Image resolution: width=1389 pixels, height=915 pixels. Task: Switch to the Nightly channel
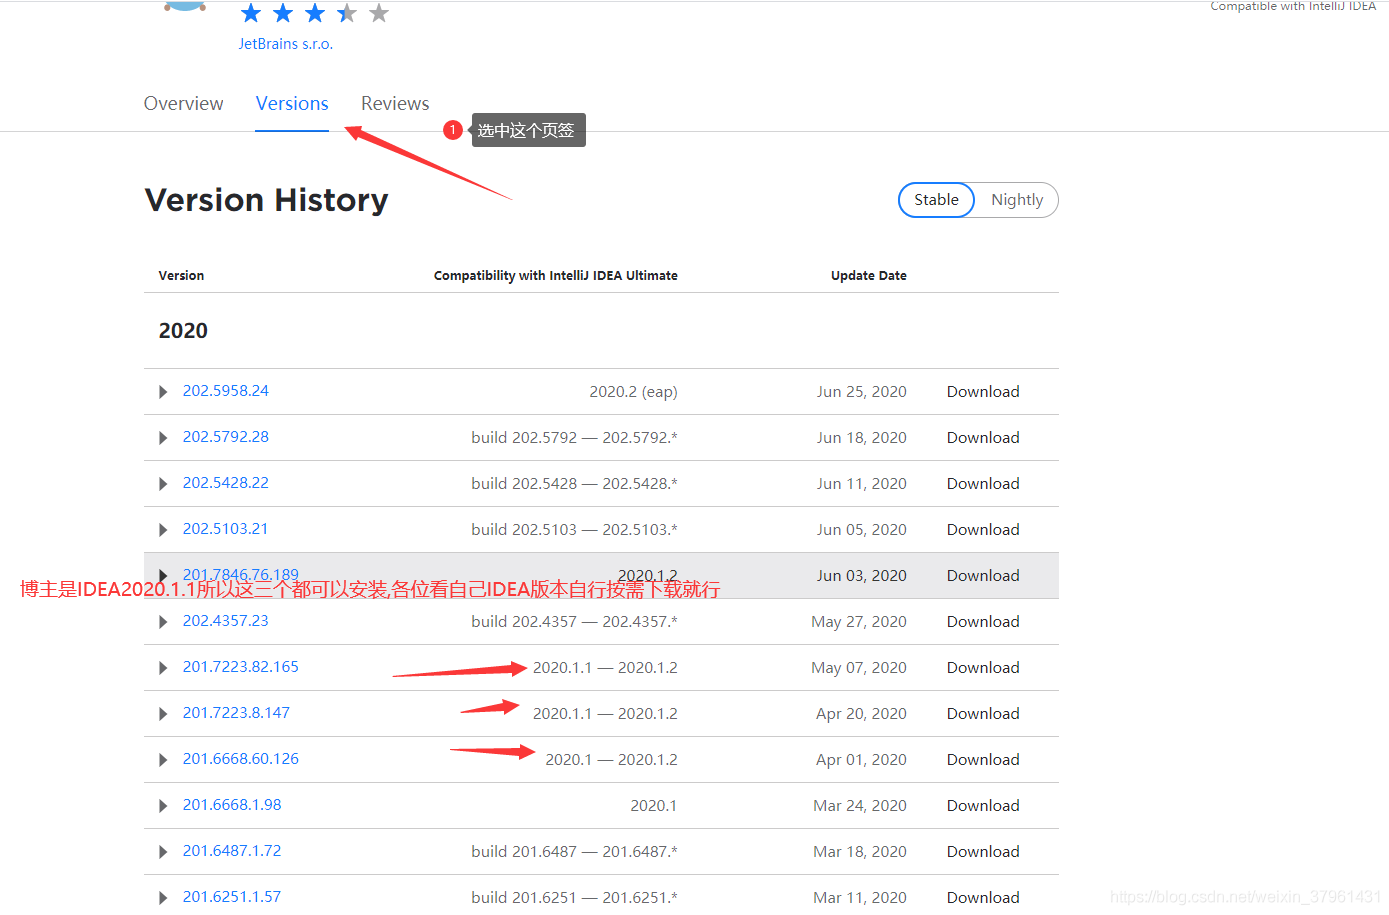click(x=1017, y=200)
